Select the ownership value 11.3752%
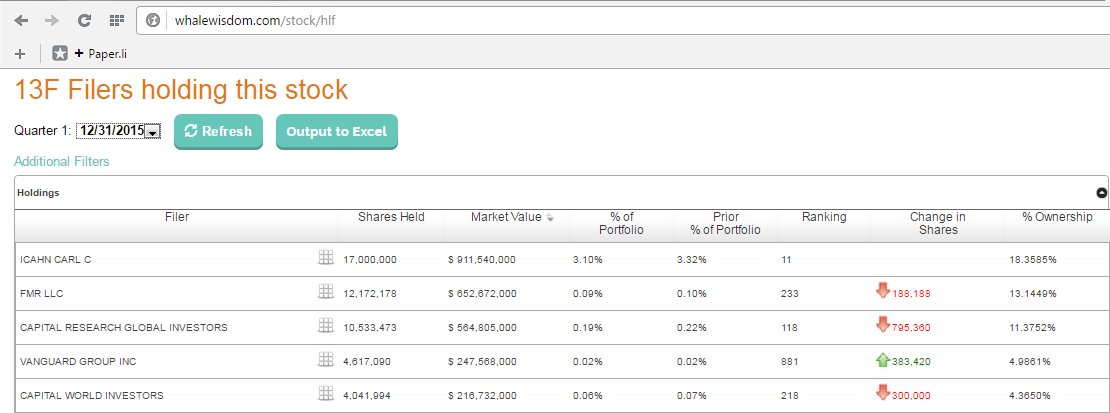 pyautogui.click(x=1033, y=327)
